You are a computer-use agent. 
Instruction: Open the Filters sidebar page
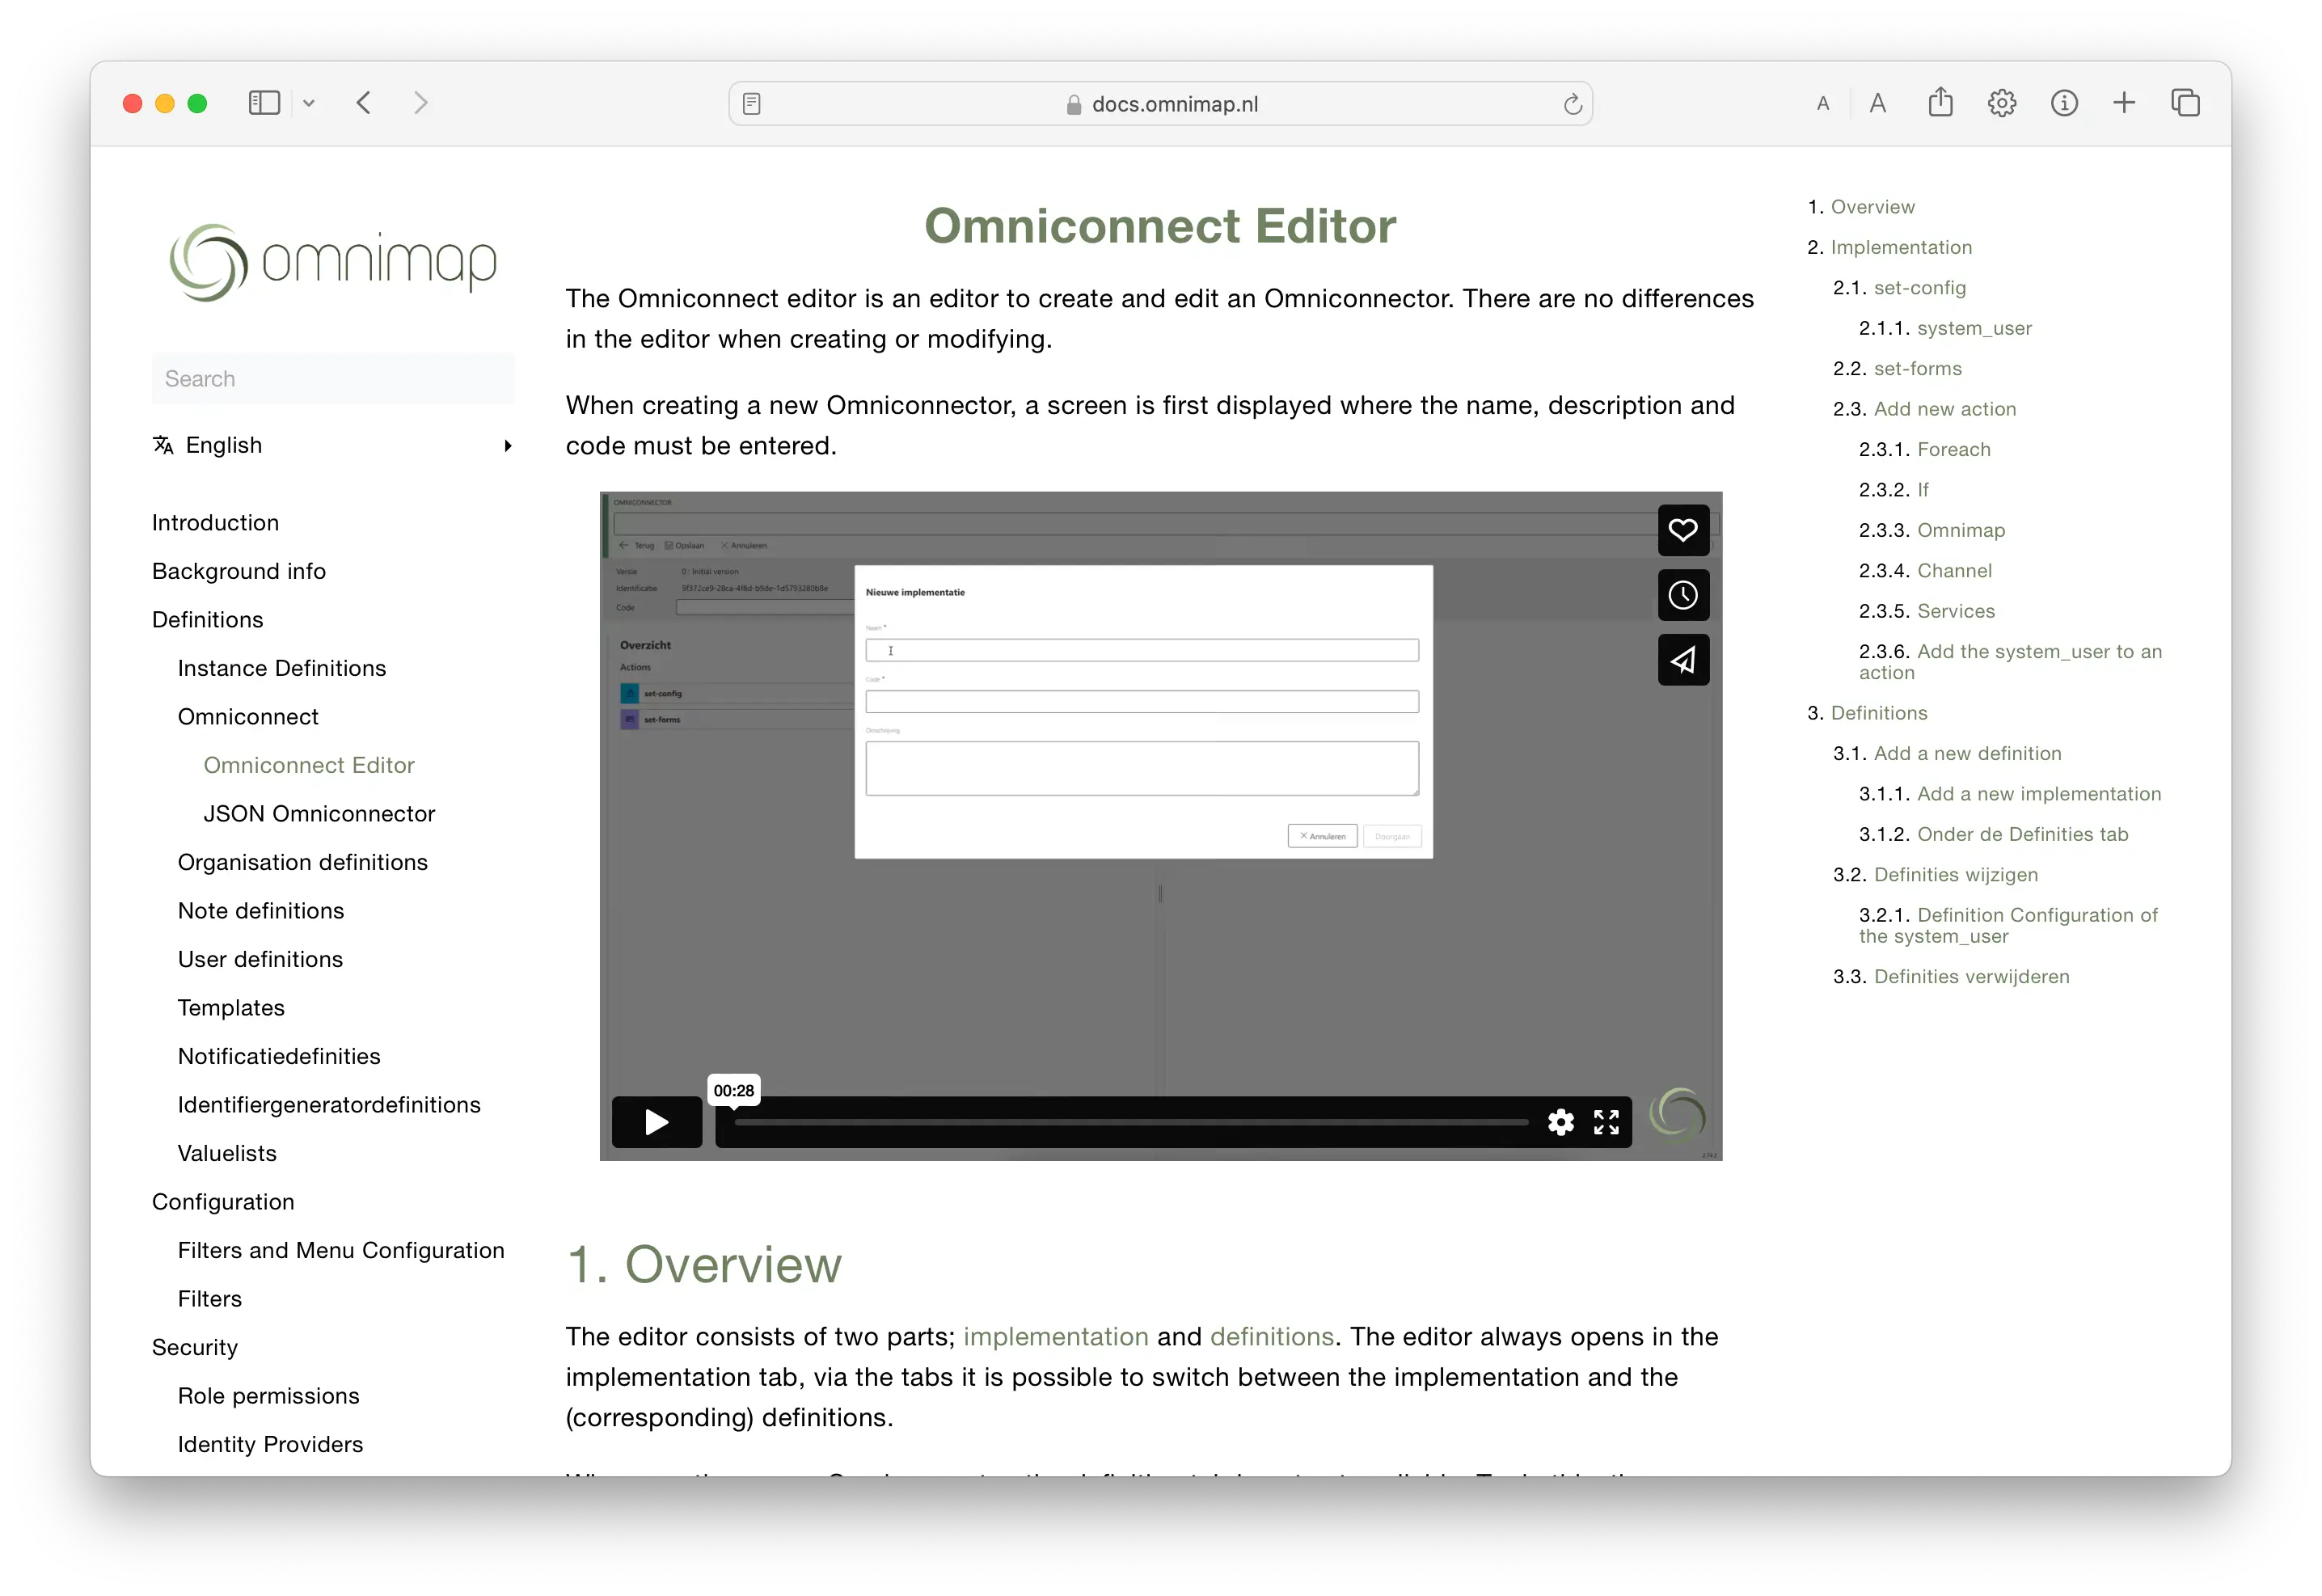point(210,1299)
